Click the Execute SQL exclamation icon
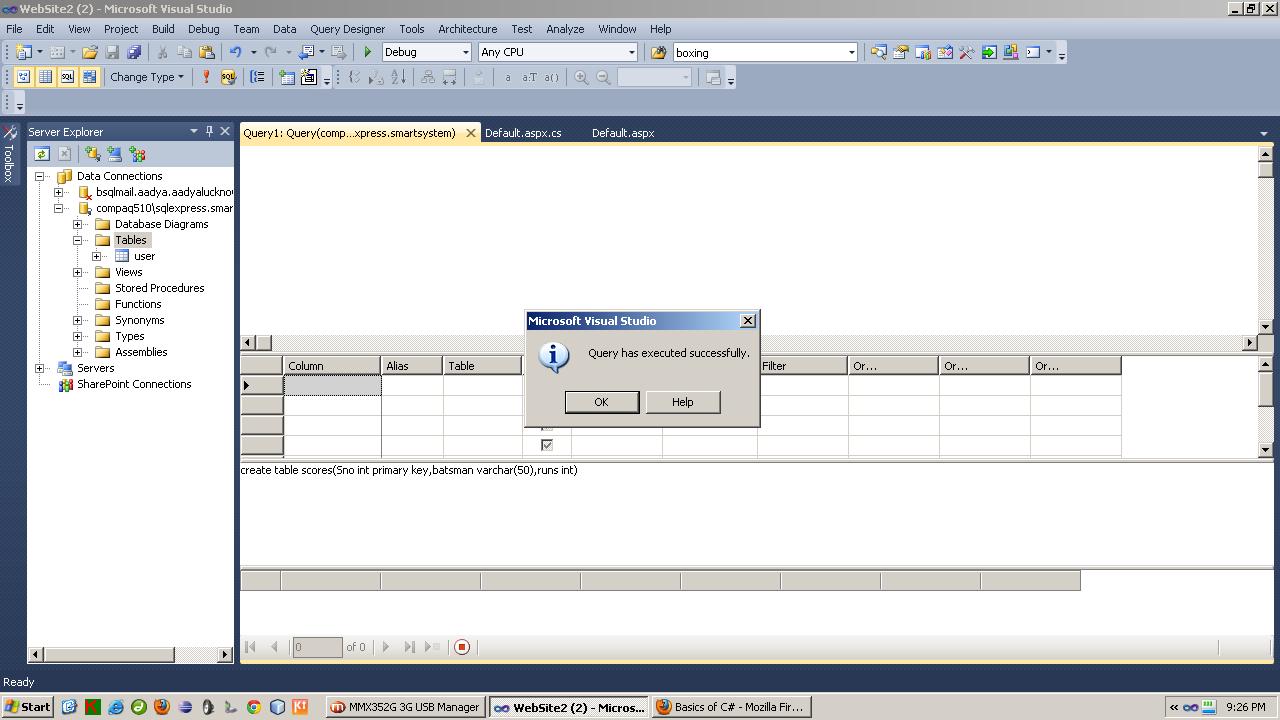 coord(206,77)
